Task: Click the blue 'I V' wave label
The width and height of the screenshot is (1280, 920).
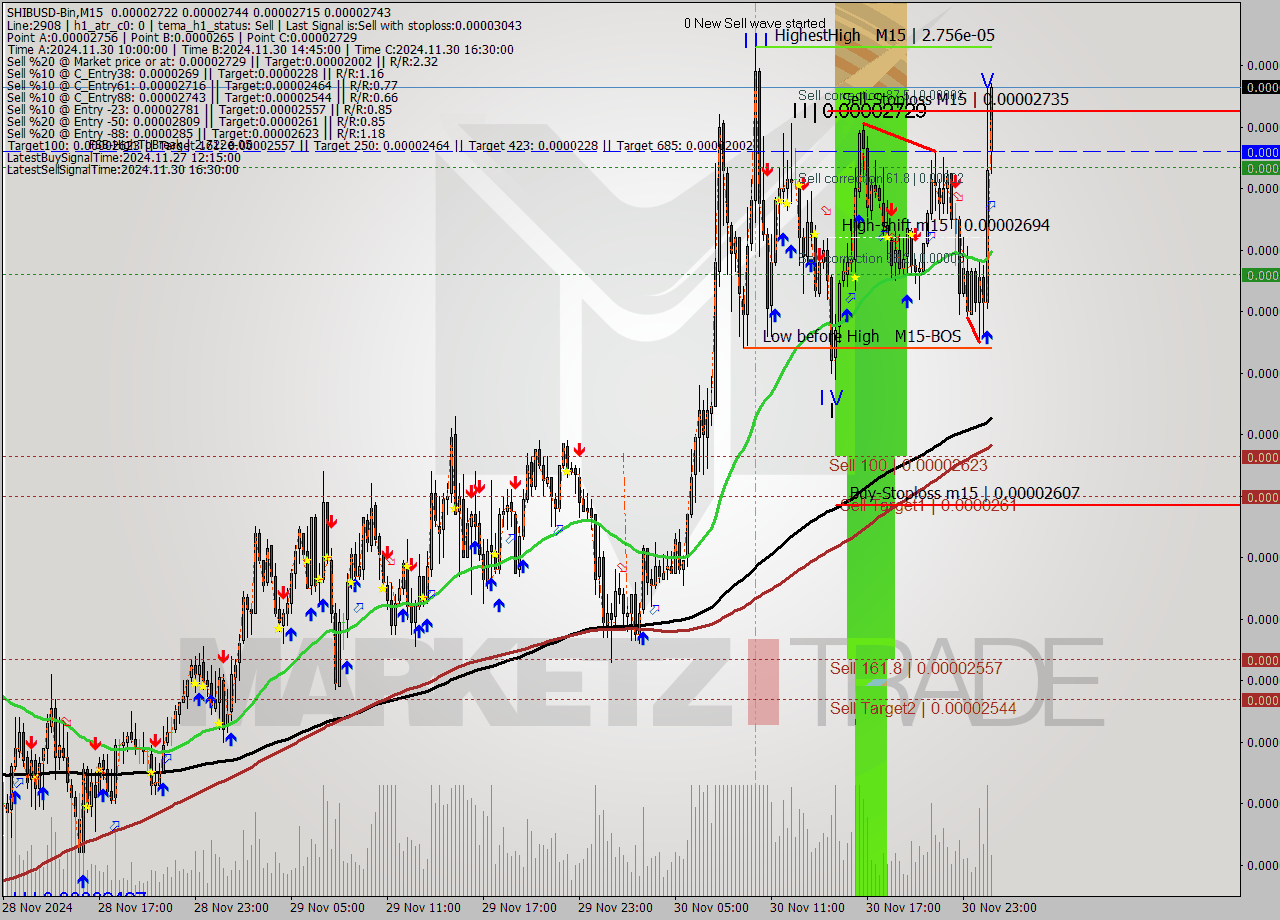Action: pyautogui.click(x=831, y=397)
